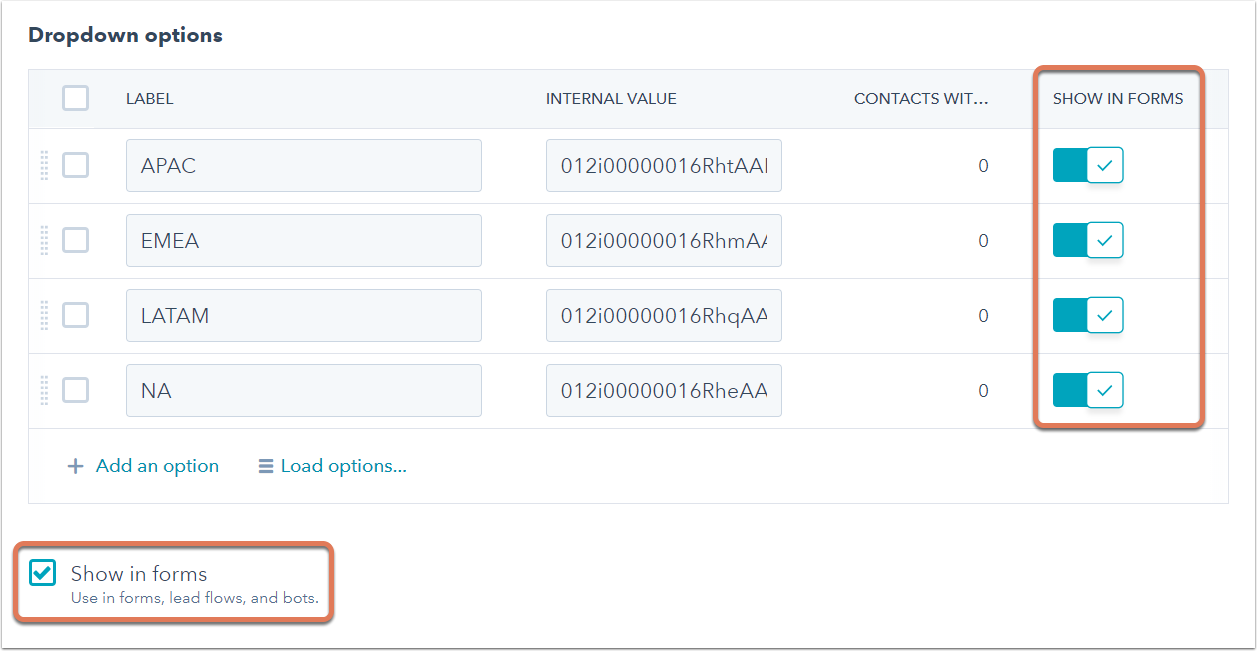The image size is (1257, 651).
Task: Click the drag handle beside NA row
Action: 44,391
